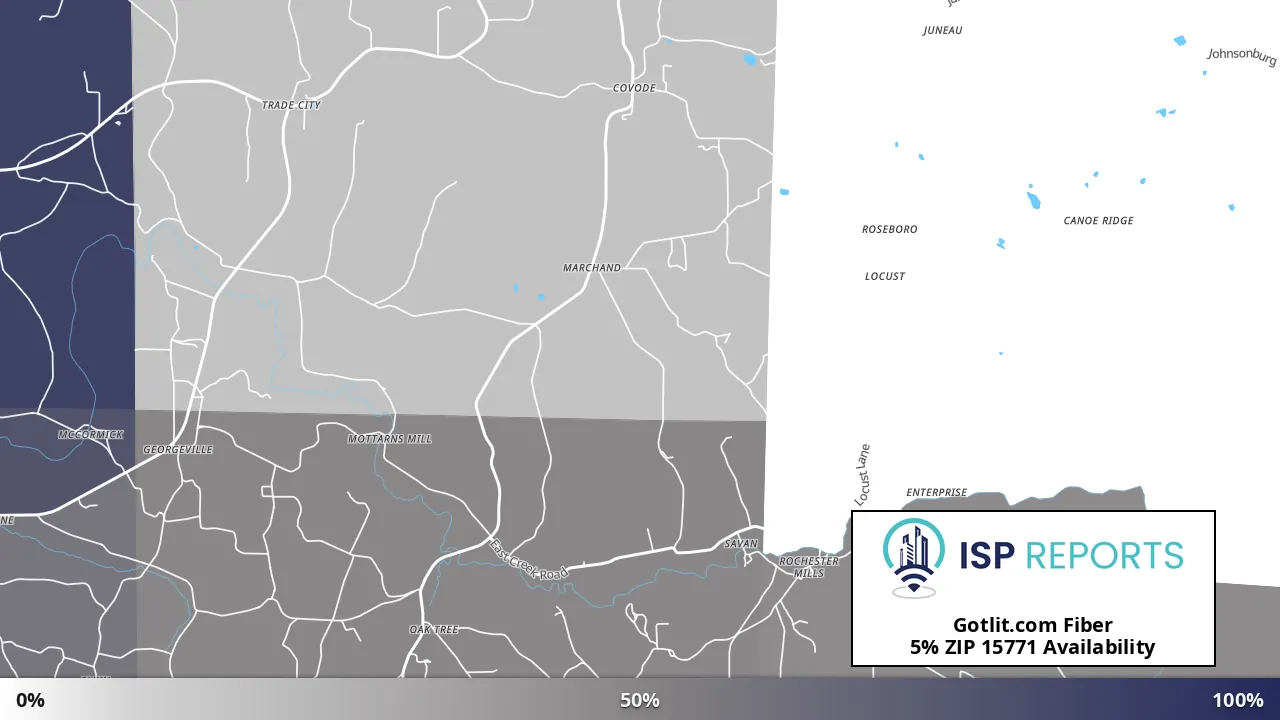
Task: Click '5% ZIP 15771 Availability' caption
Action: tap(1033, 647)
